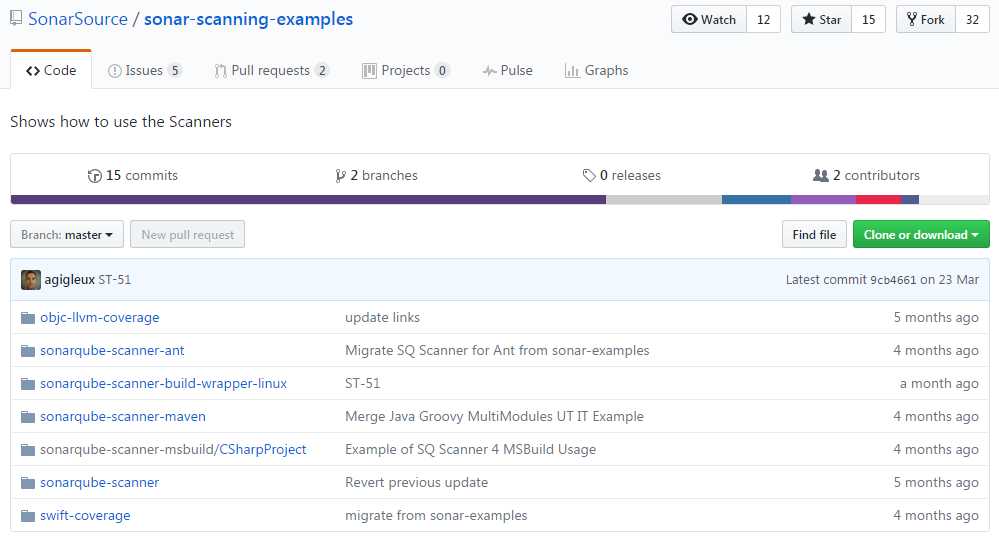Viewport: 999px width, 550px height.
Task: Open forks count 32
Action: (972, 20)
